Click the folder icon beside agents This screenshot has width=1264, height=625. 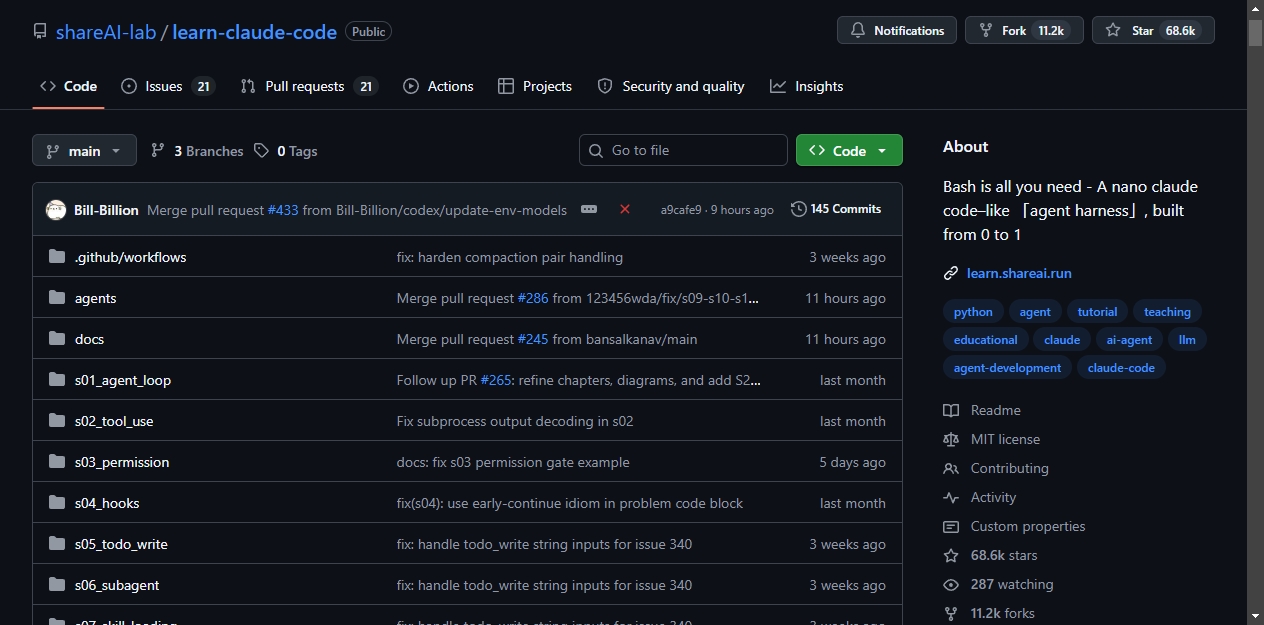click(57, 298)
